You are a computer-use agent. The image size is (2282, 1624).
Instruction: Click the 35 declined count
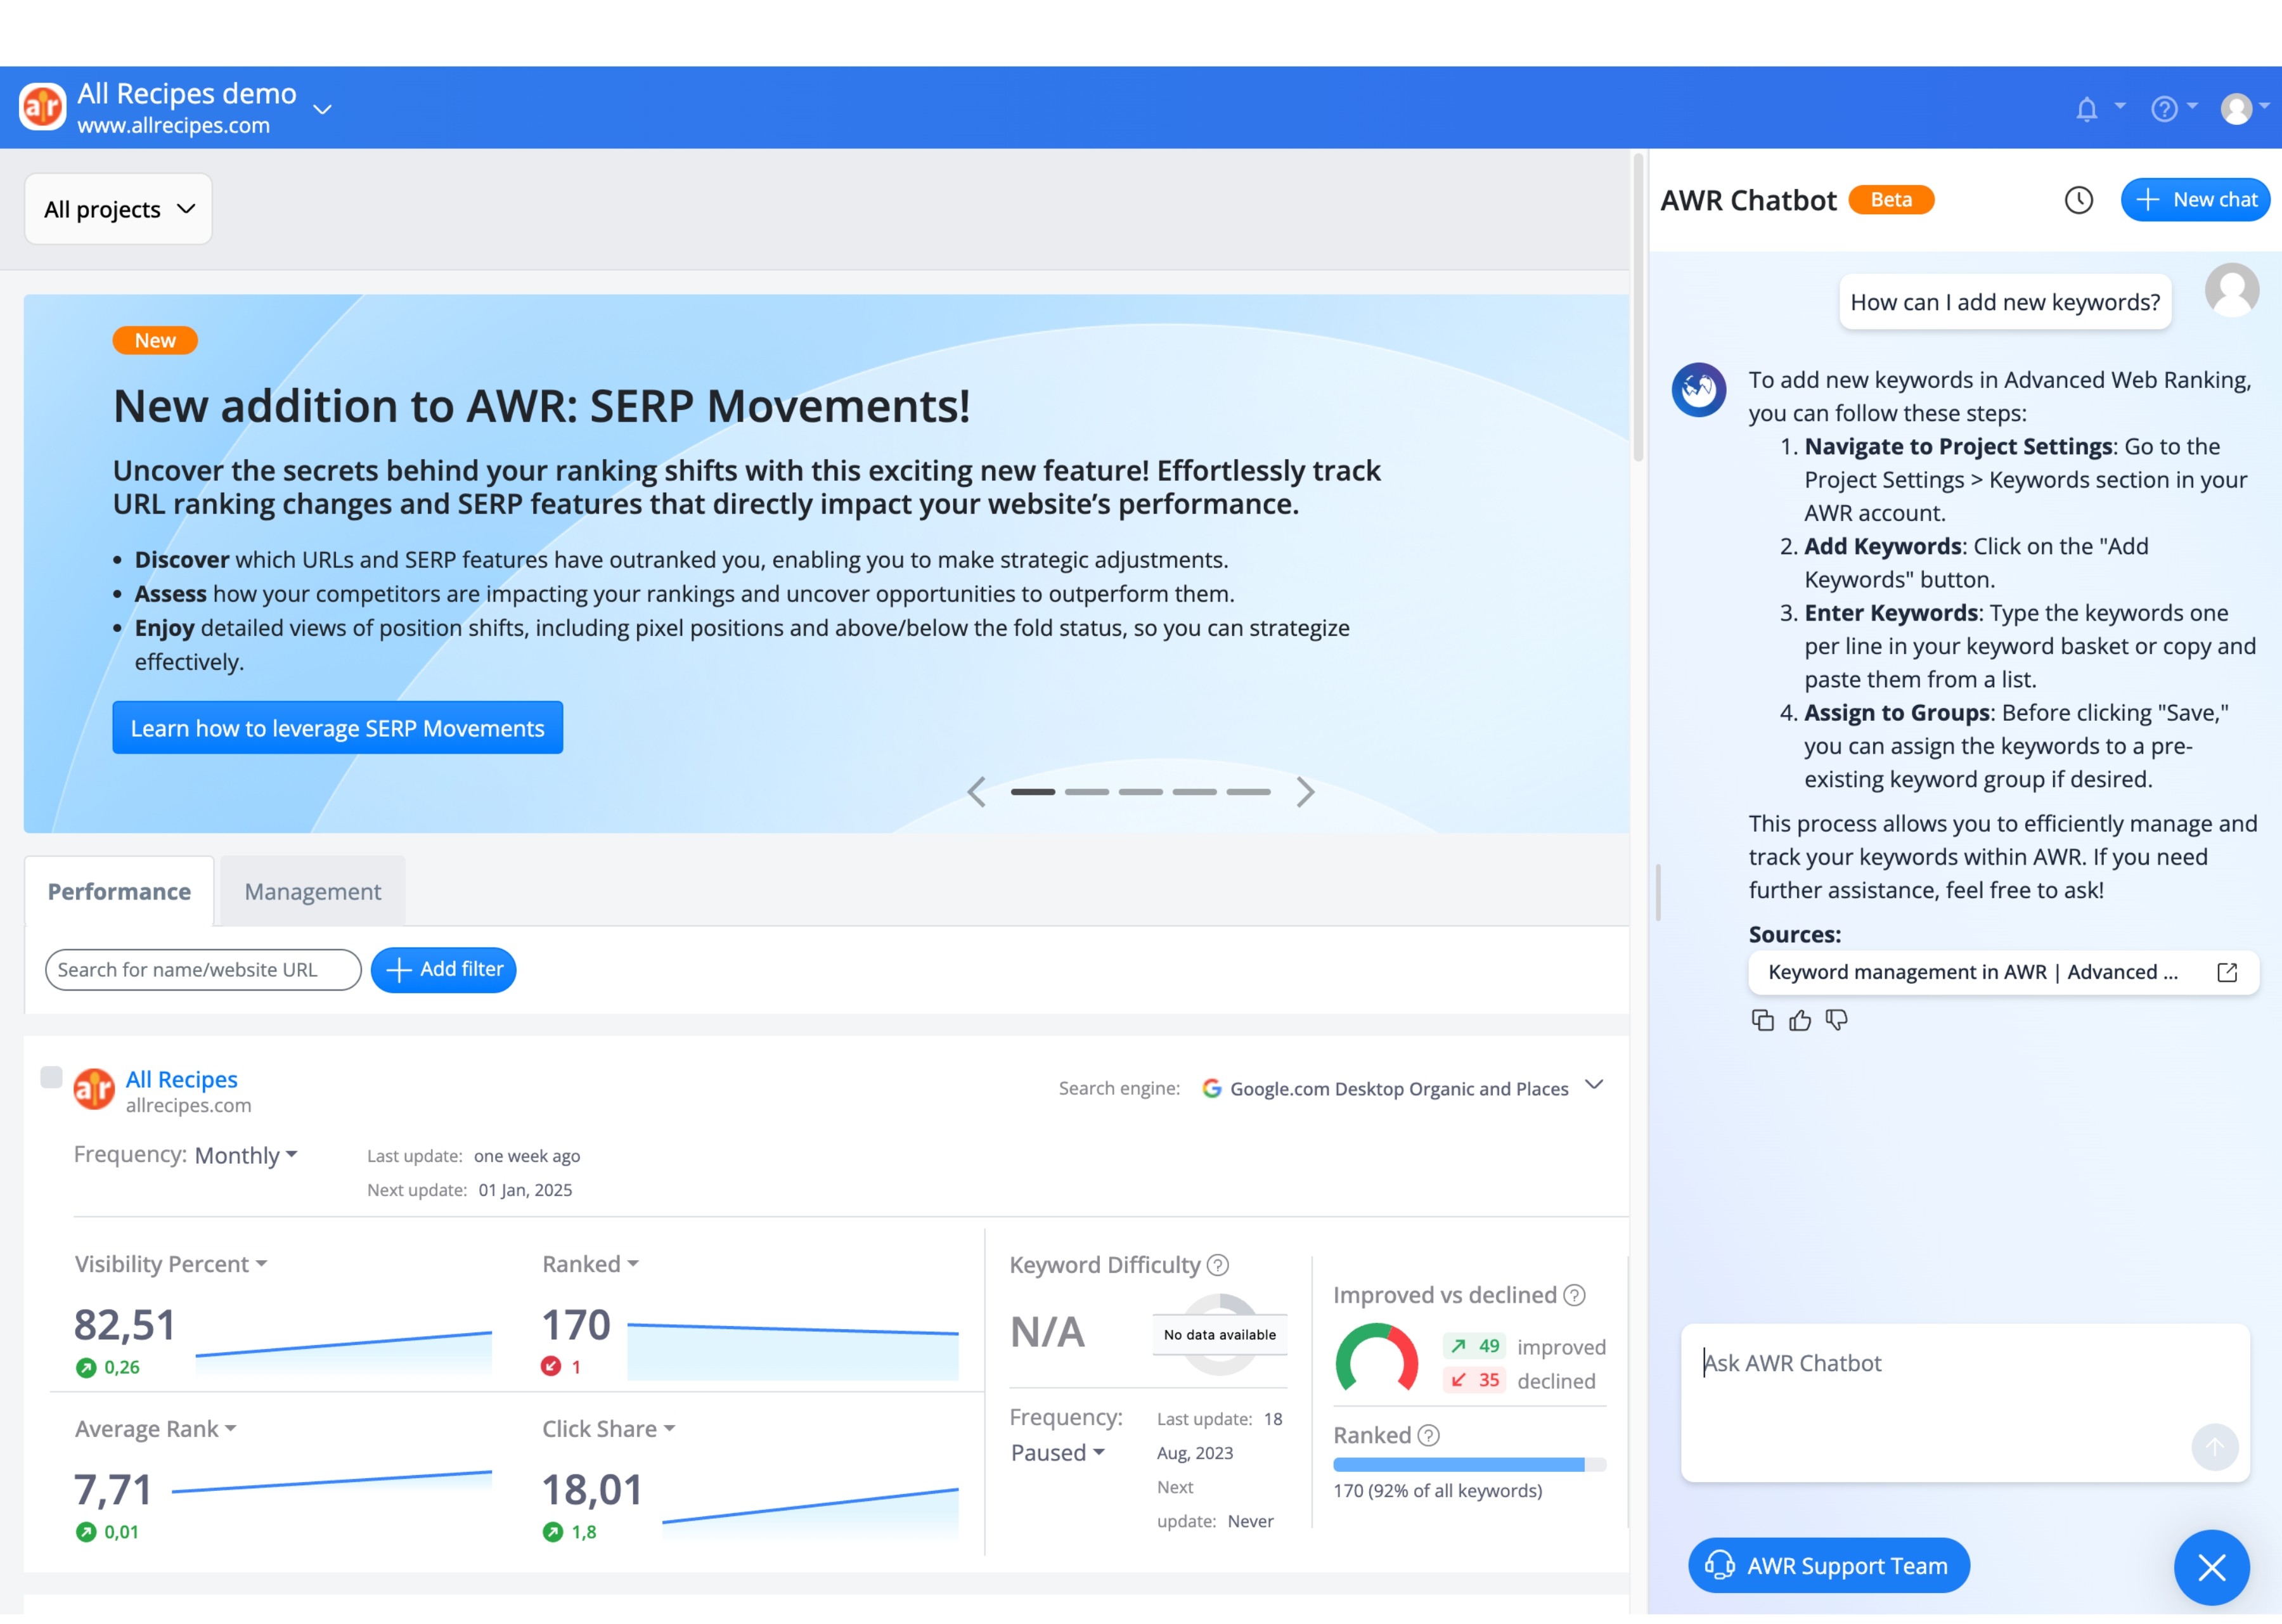coord(1474,1380)
